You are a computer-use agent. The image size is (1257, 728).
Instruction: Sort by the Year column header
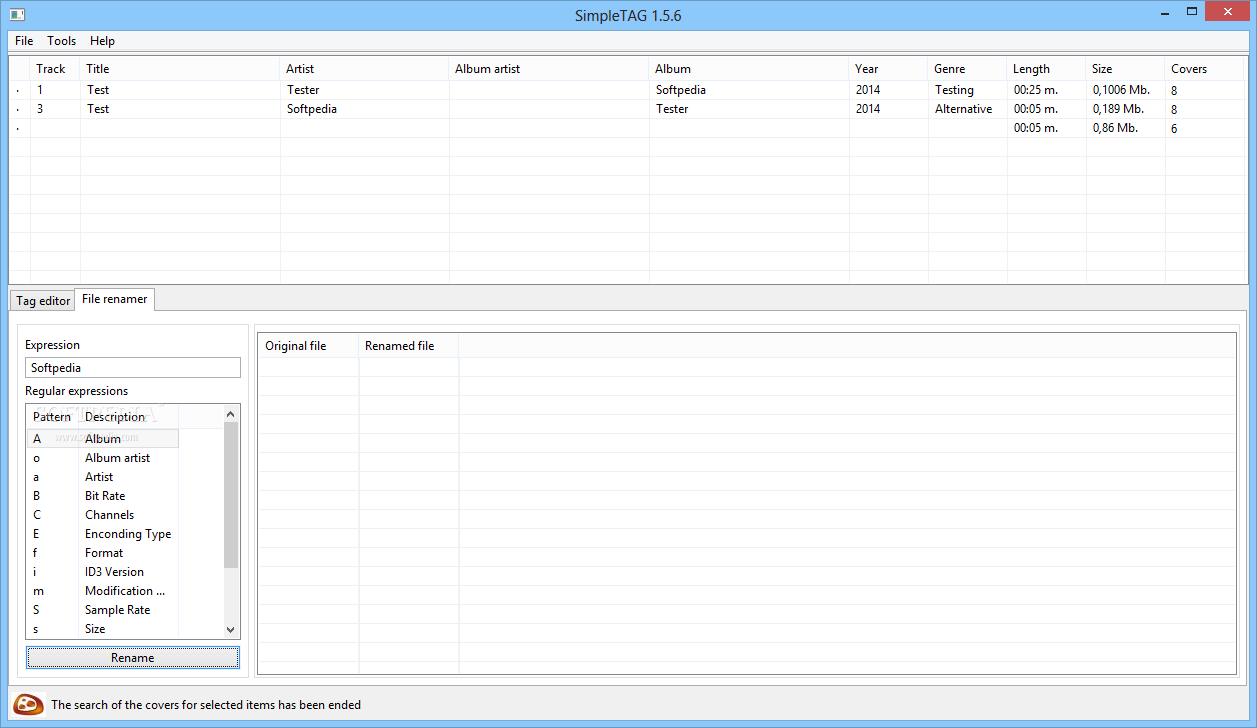tap(889, 69)
